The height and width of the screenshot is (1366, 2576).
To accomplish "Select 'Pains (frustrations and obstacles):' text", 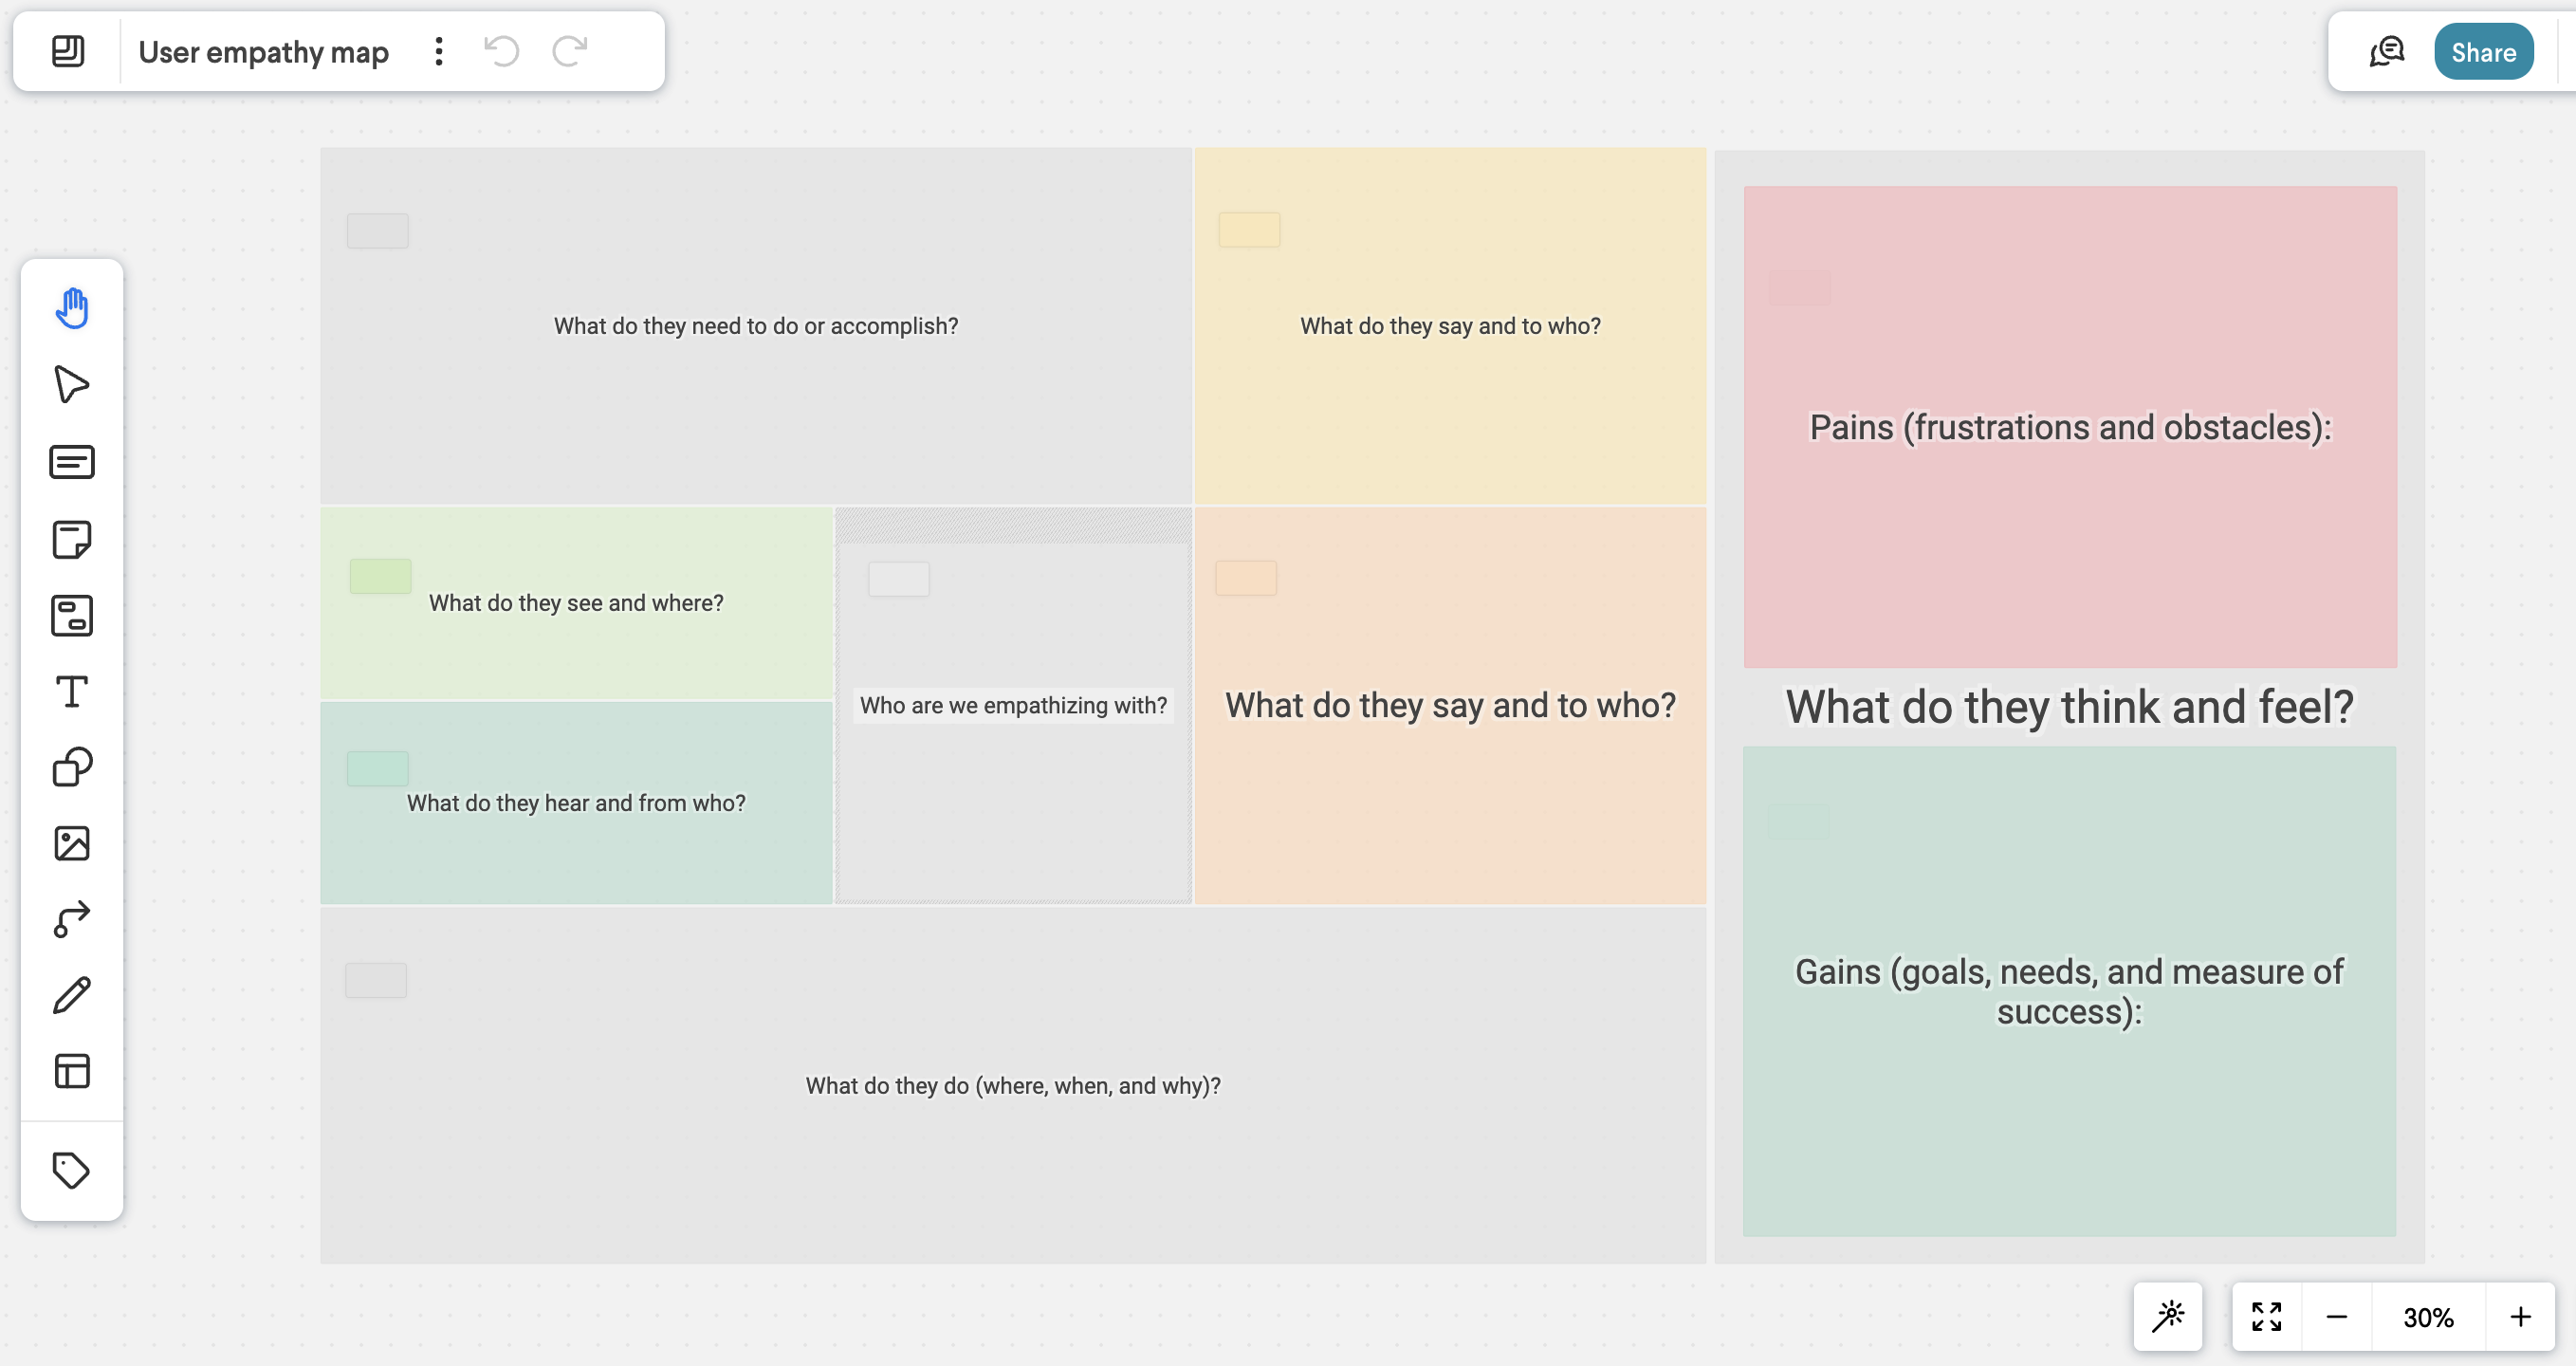I will (2070, 428).
